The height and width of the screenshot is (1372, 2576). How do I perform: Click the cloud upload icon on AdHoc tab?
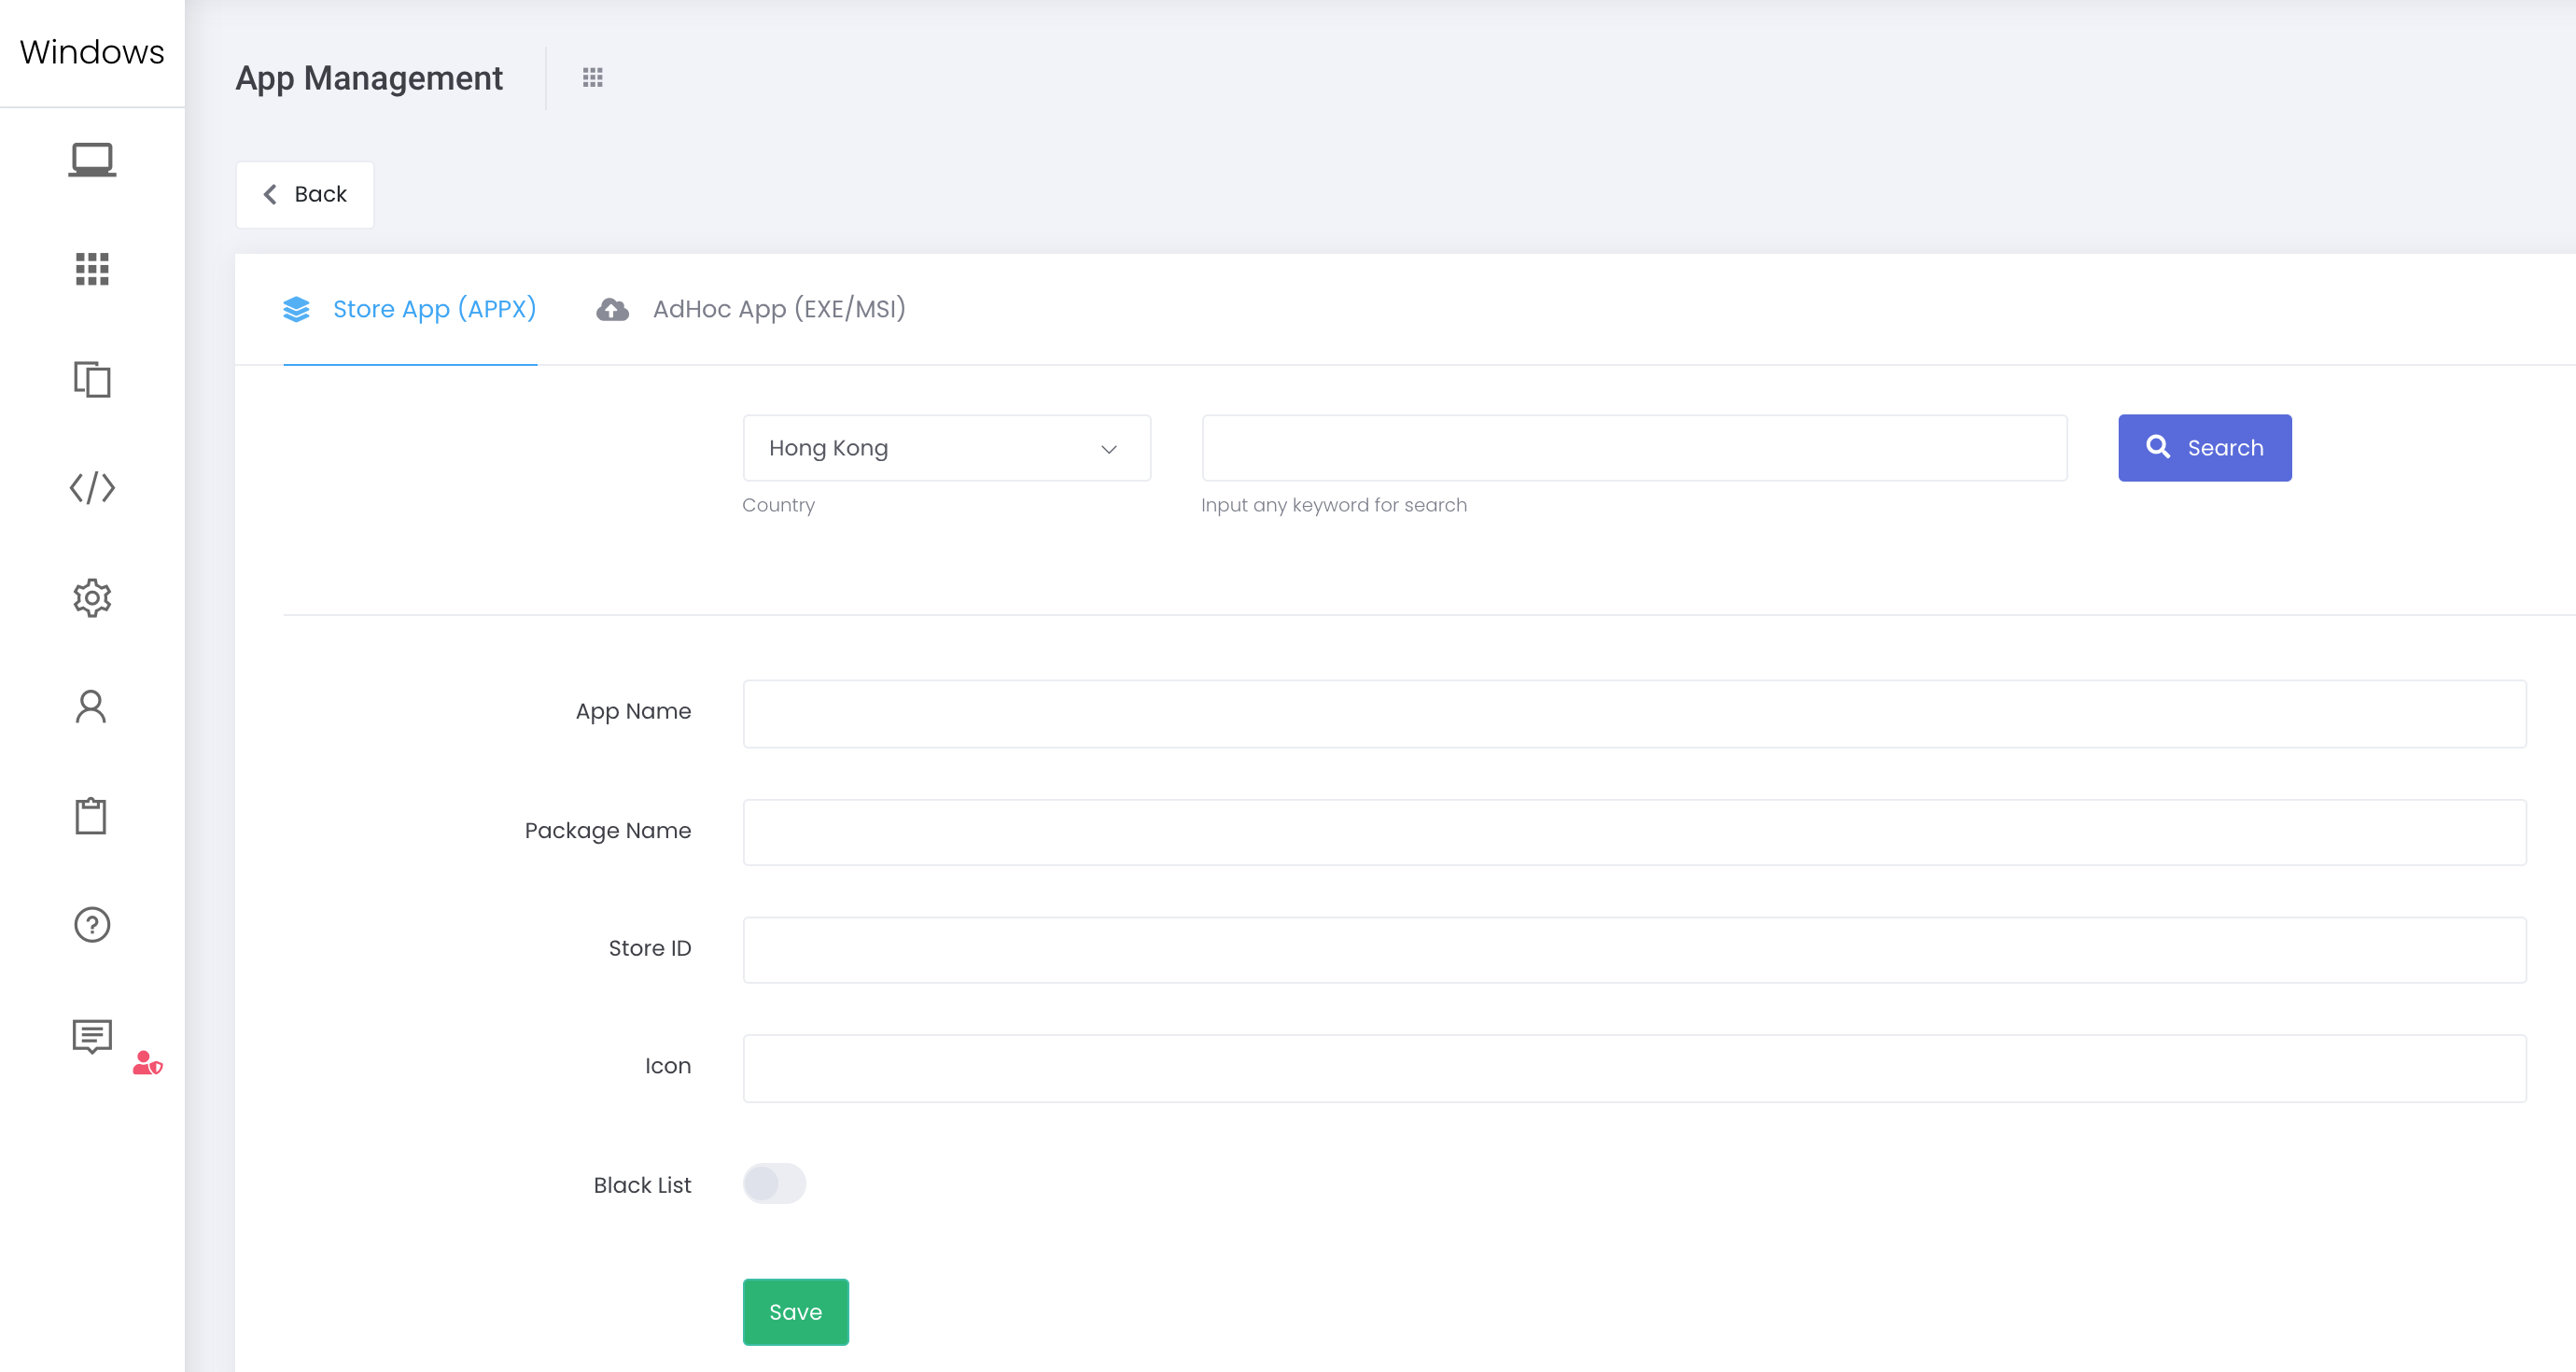coord(613,310)
